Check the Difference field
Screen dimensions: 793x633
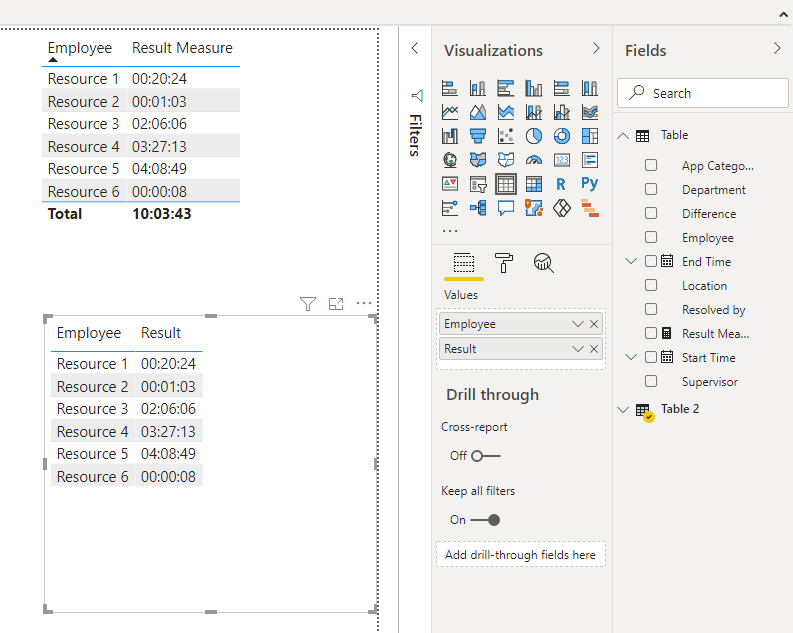click(651, 213)
